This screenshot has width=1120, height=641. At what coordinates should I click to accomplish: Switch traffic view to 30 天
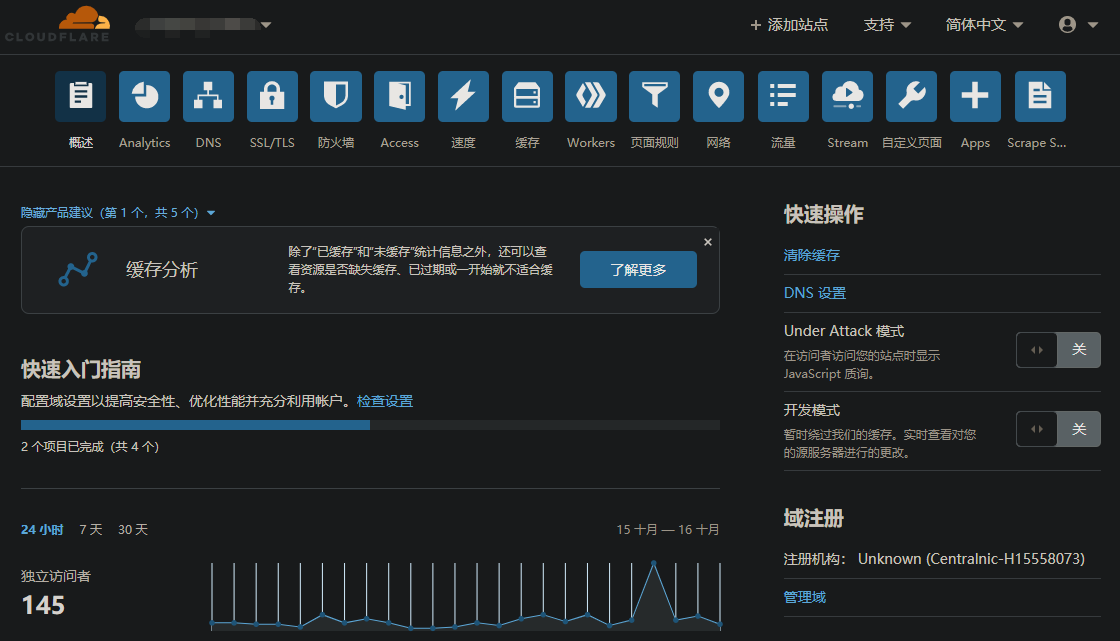coord(133,529)
